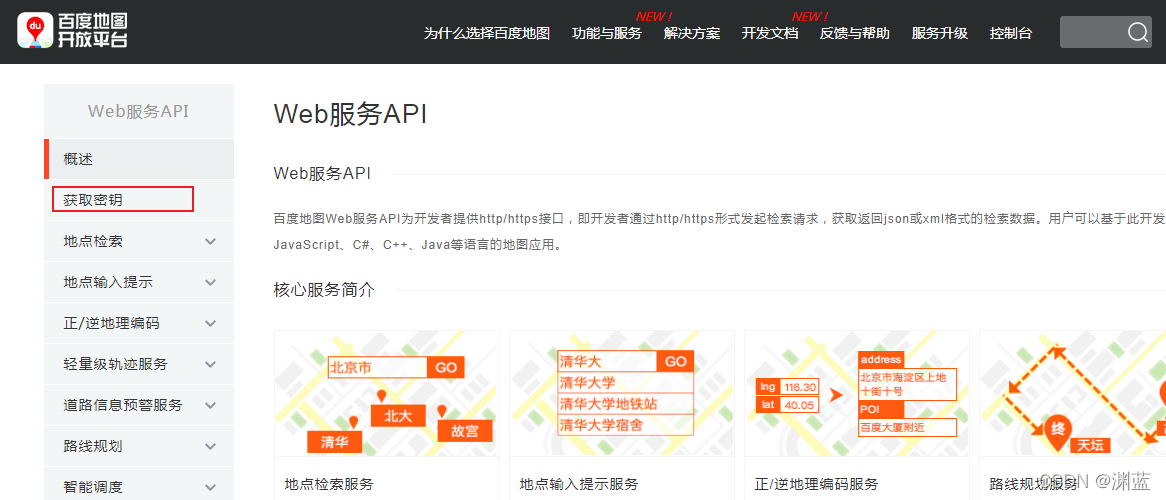Open the 地点输入提示服务 card thumbnail

pos(622,394)
